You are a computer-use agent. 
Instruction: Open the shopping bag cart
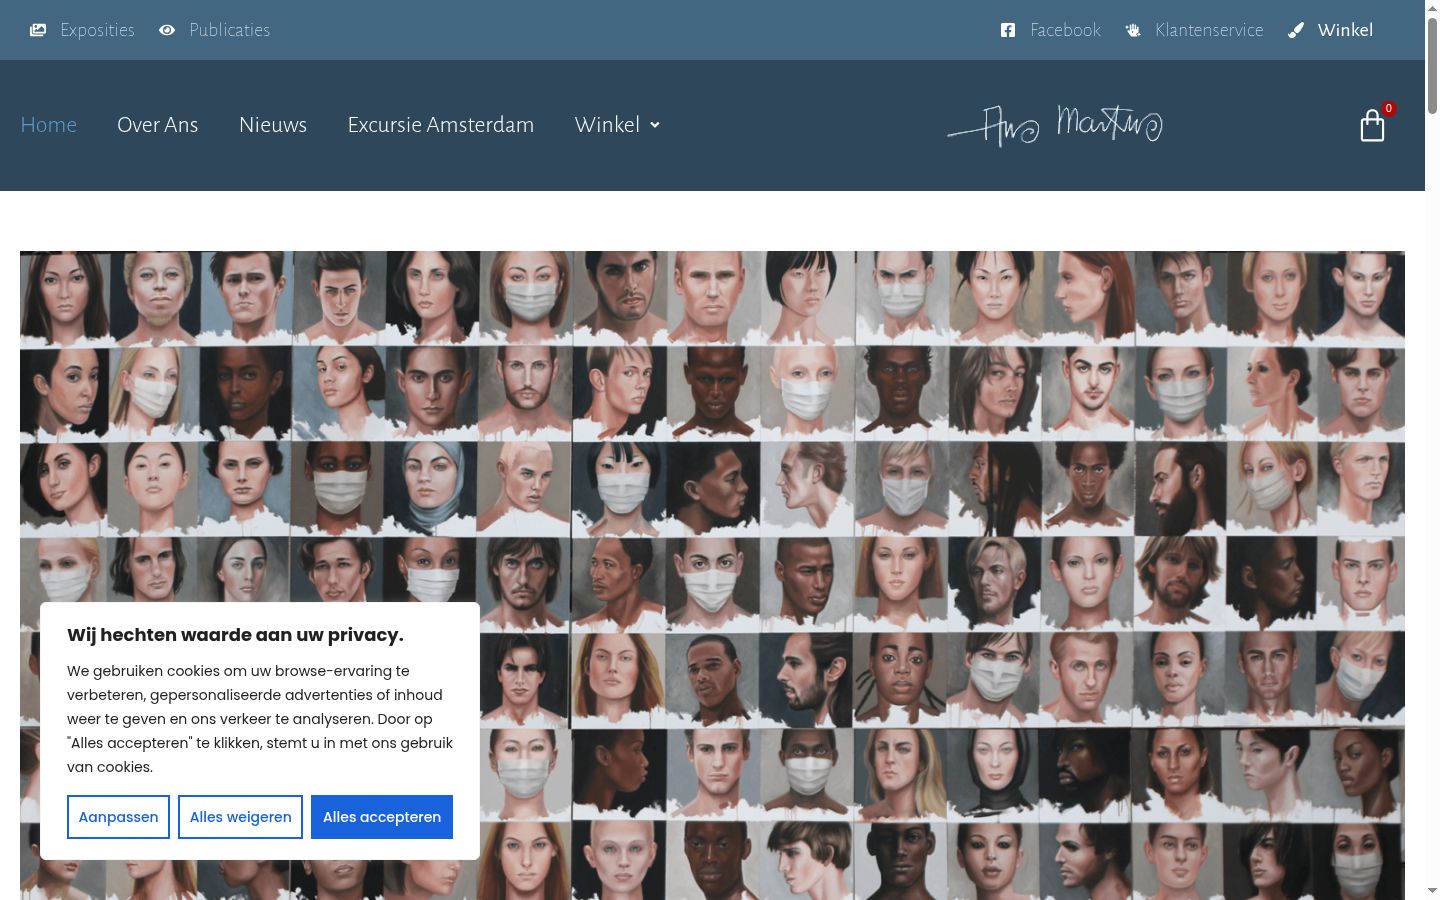coord(1372,126)
